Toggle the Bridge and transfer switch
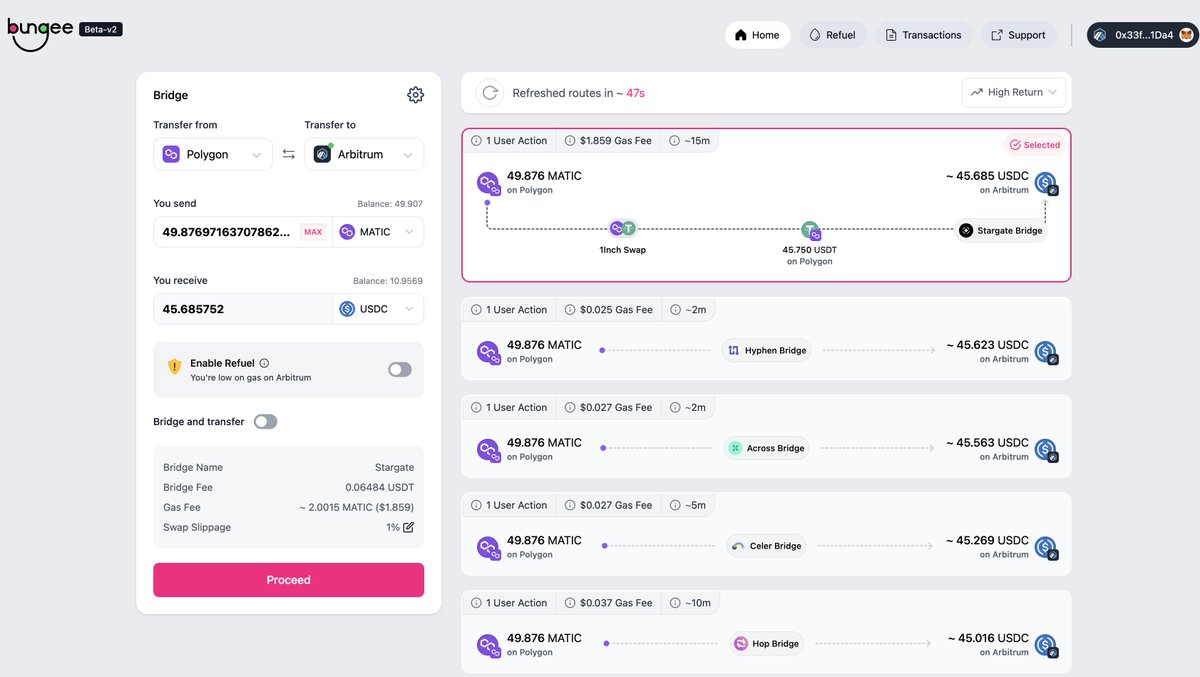This screenshot has height=677, width=1200. [265, 422]
